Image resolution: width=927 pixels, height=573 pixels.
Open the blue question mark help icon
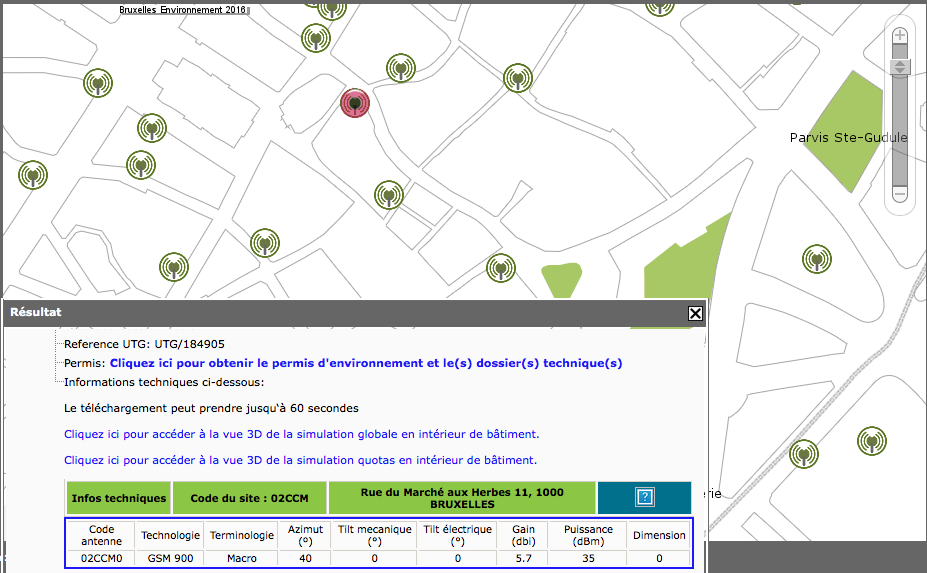tap(644, 497)
